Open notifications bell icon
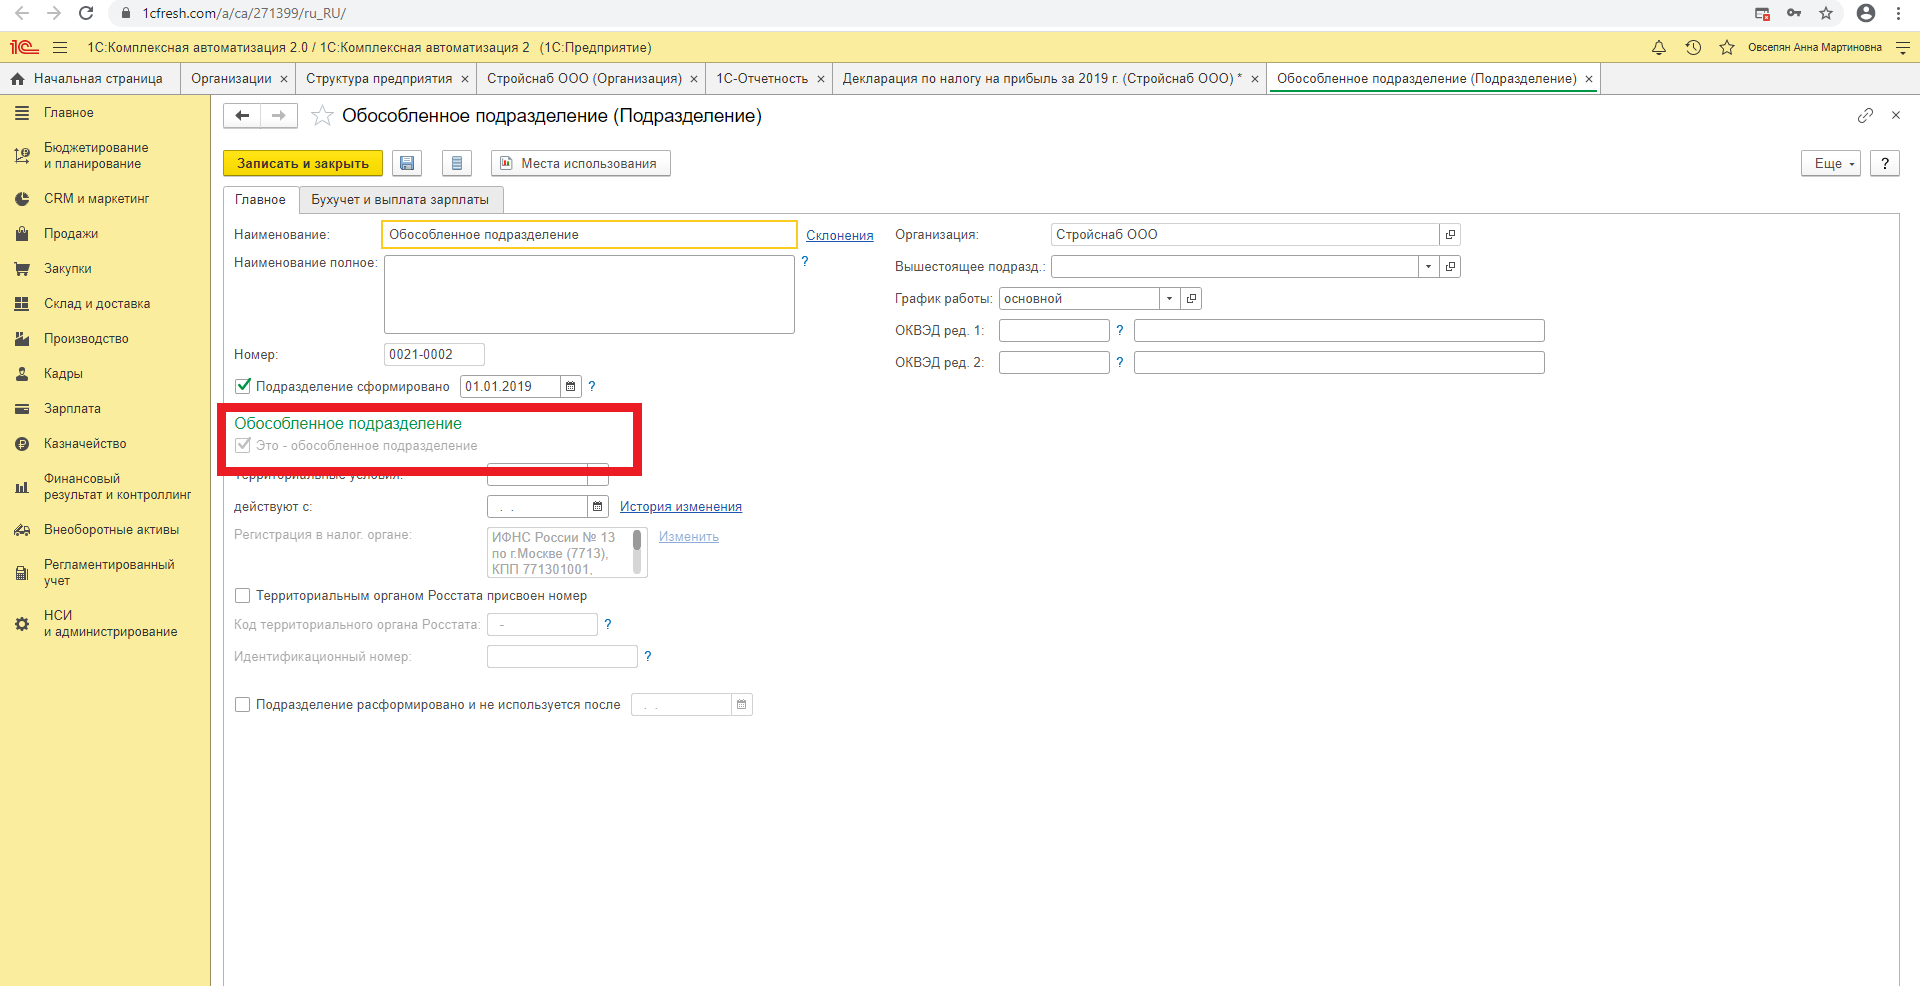Screen dimensions: 1920x986 (1659, 47)
